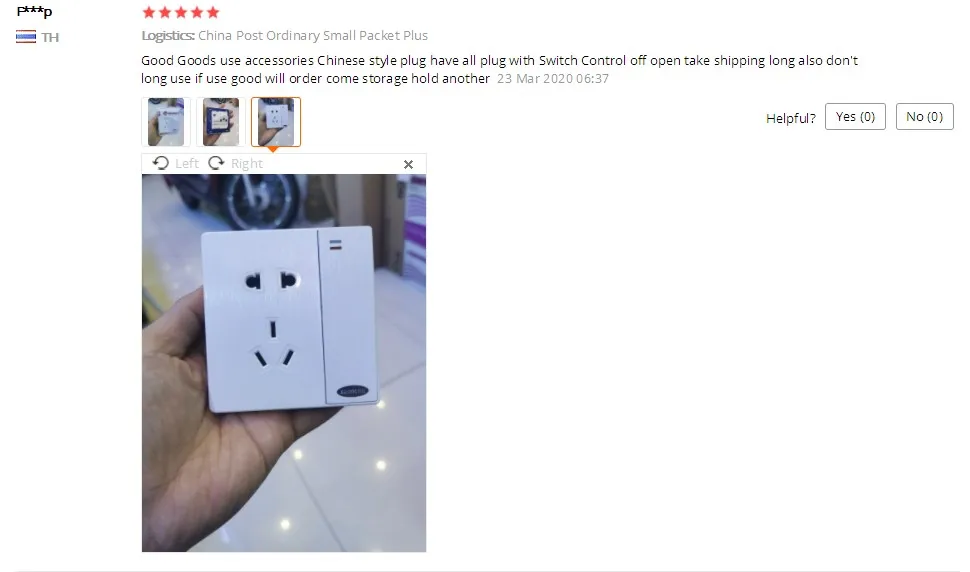970x572 pixels.
Task: Open the second review photo thumbnail
Action: pyautogui.click(x=221, y=122)
